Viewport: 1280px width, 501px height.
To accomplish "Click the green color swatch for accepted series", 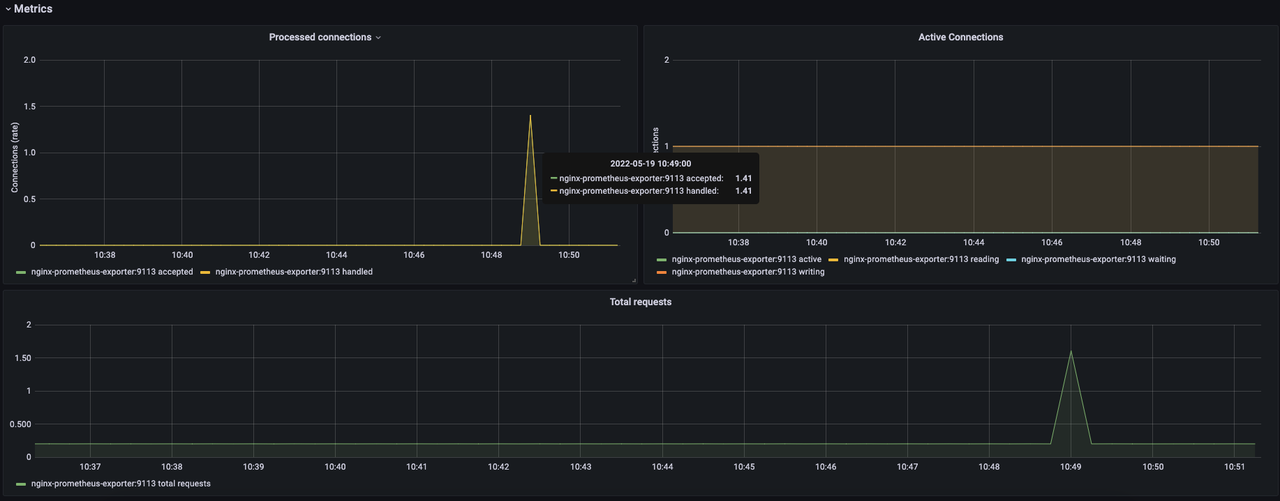I will tap(21, 272).
